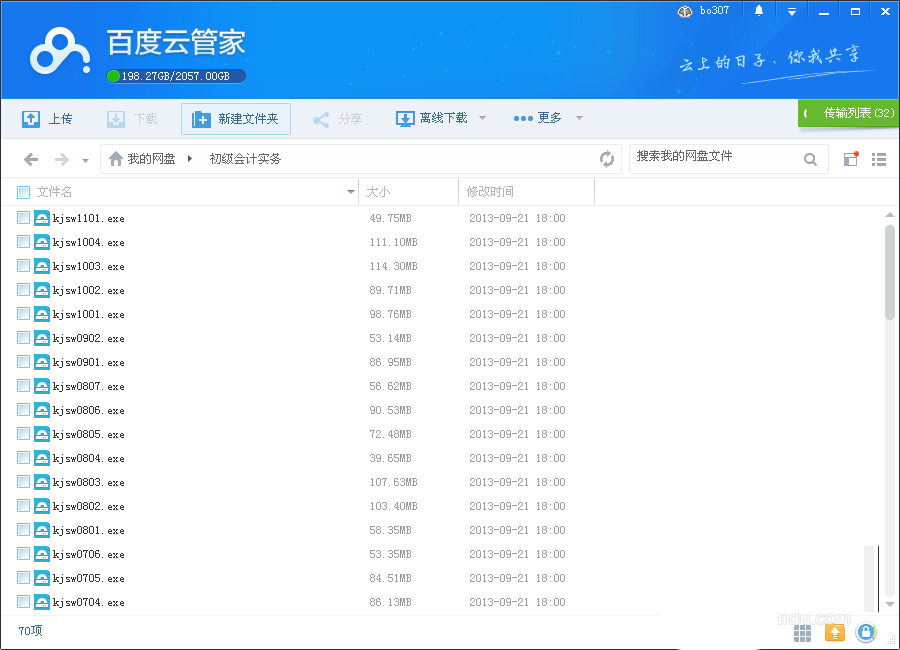Click the 下载 download button
Image resolution: width=900 pixels, height=650 pixels.
[x=132, y=119]
